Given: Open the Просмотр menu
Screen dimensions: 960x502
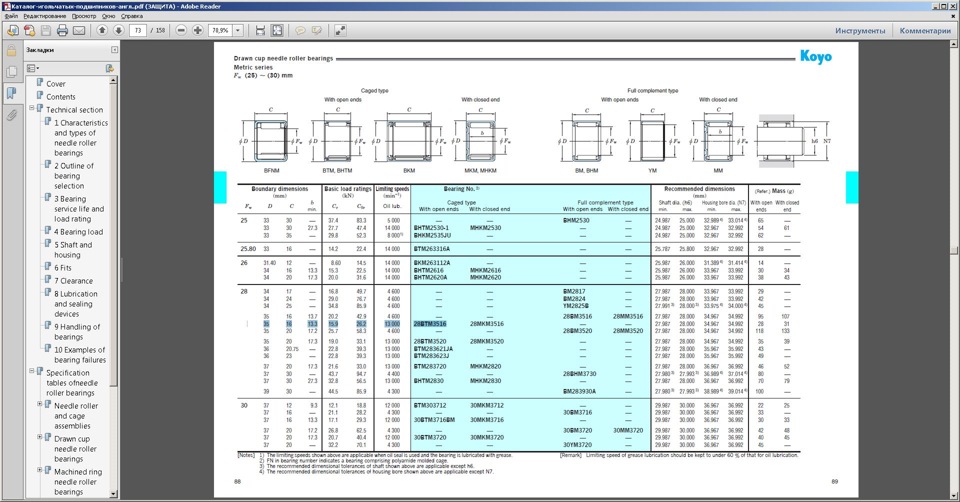Looking at the screenshot, I should [84, 16].
